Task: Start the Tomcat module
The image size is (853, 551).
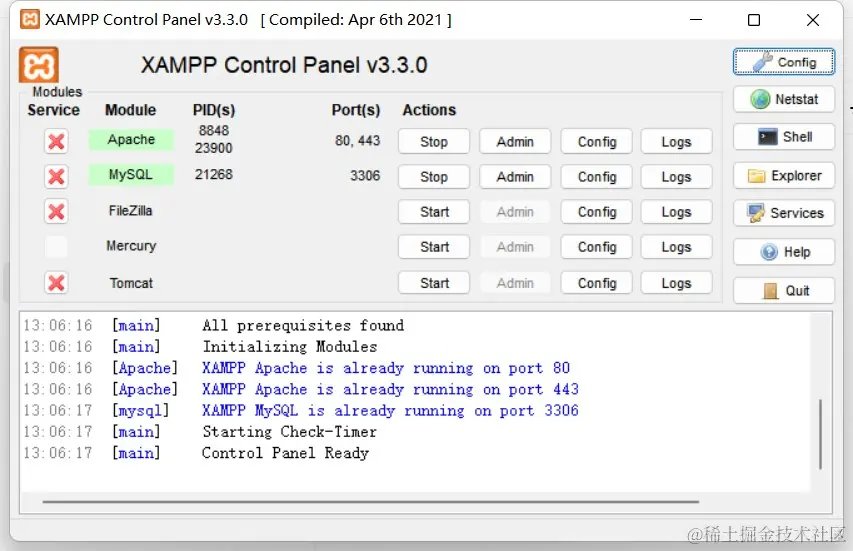Action: [434, 283]
